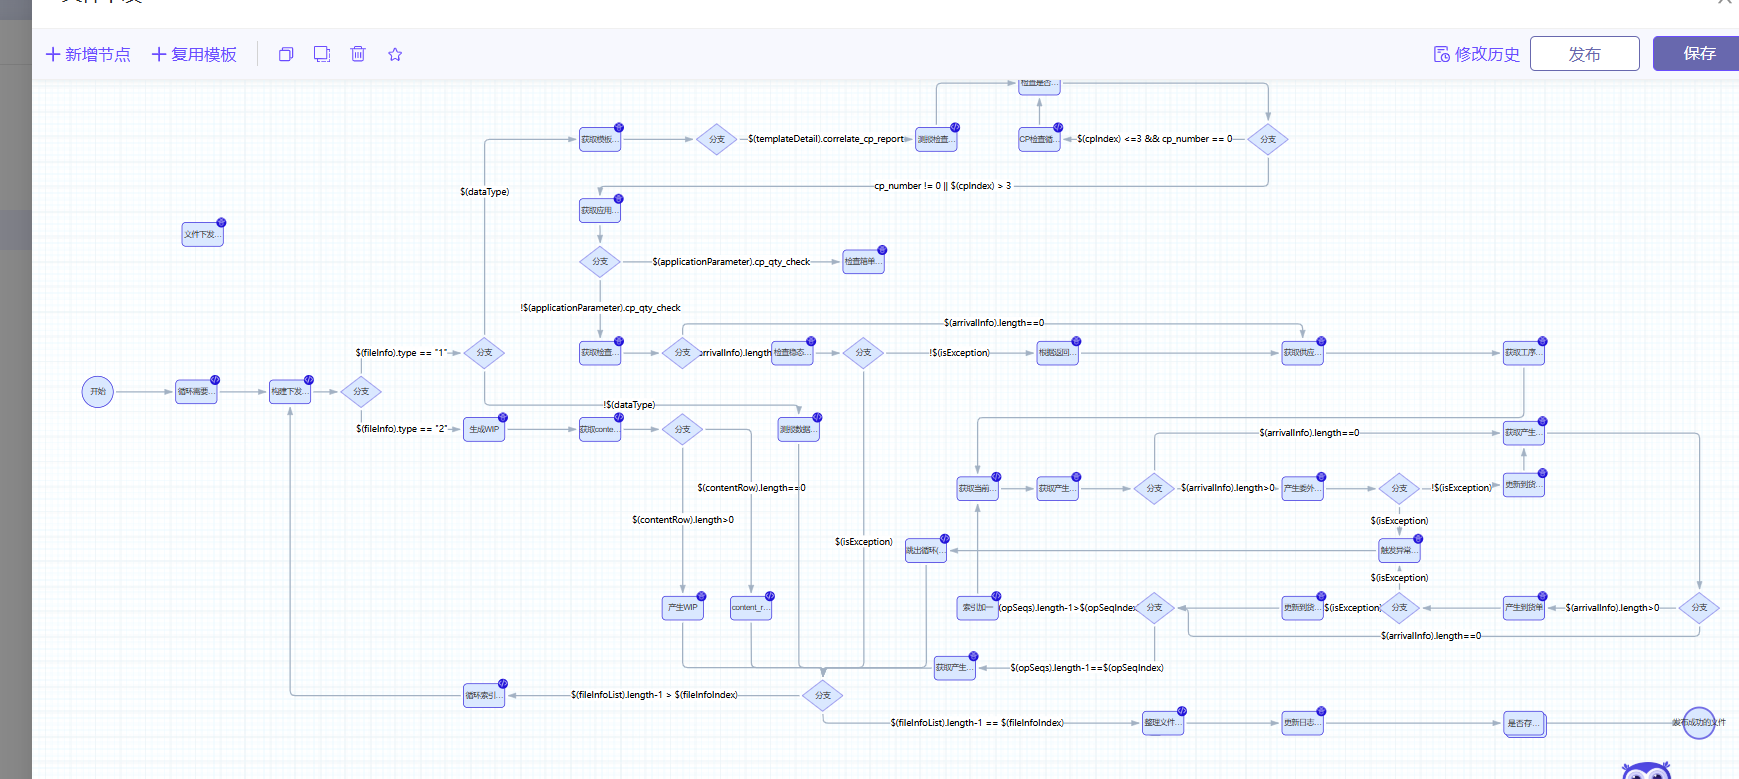Image resolution: width=1739 pixels, height=779 pixels.
Task: Select the 开始 start circle node
Action: point(98,392)
